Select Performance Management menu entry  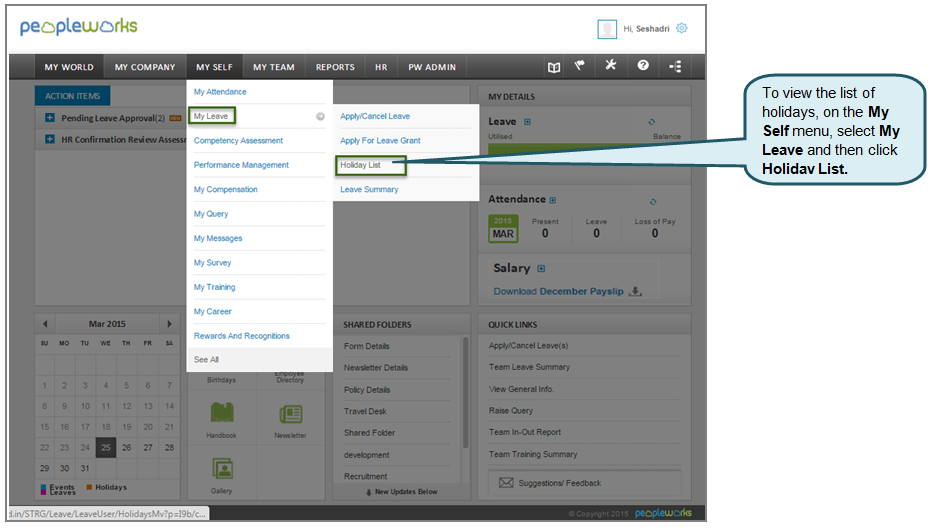[241, 165]
